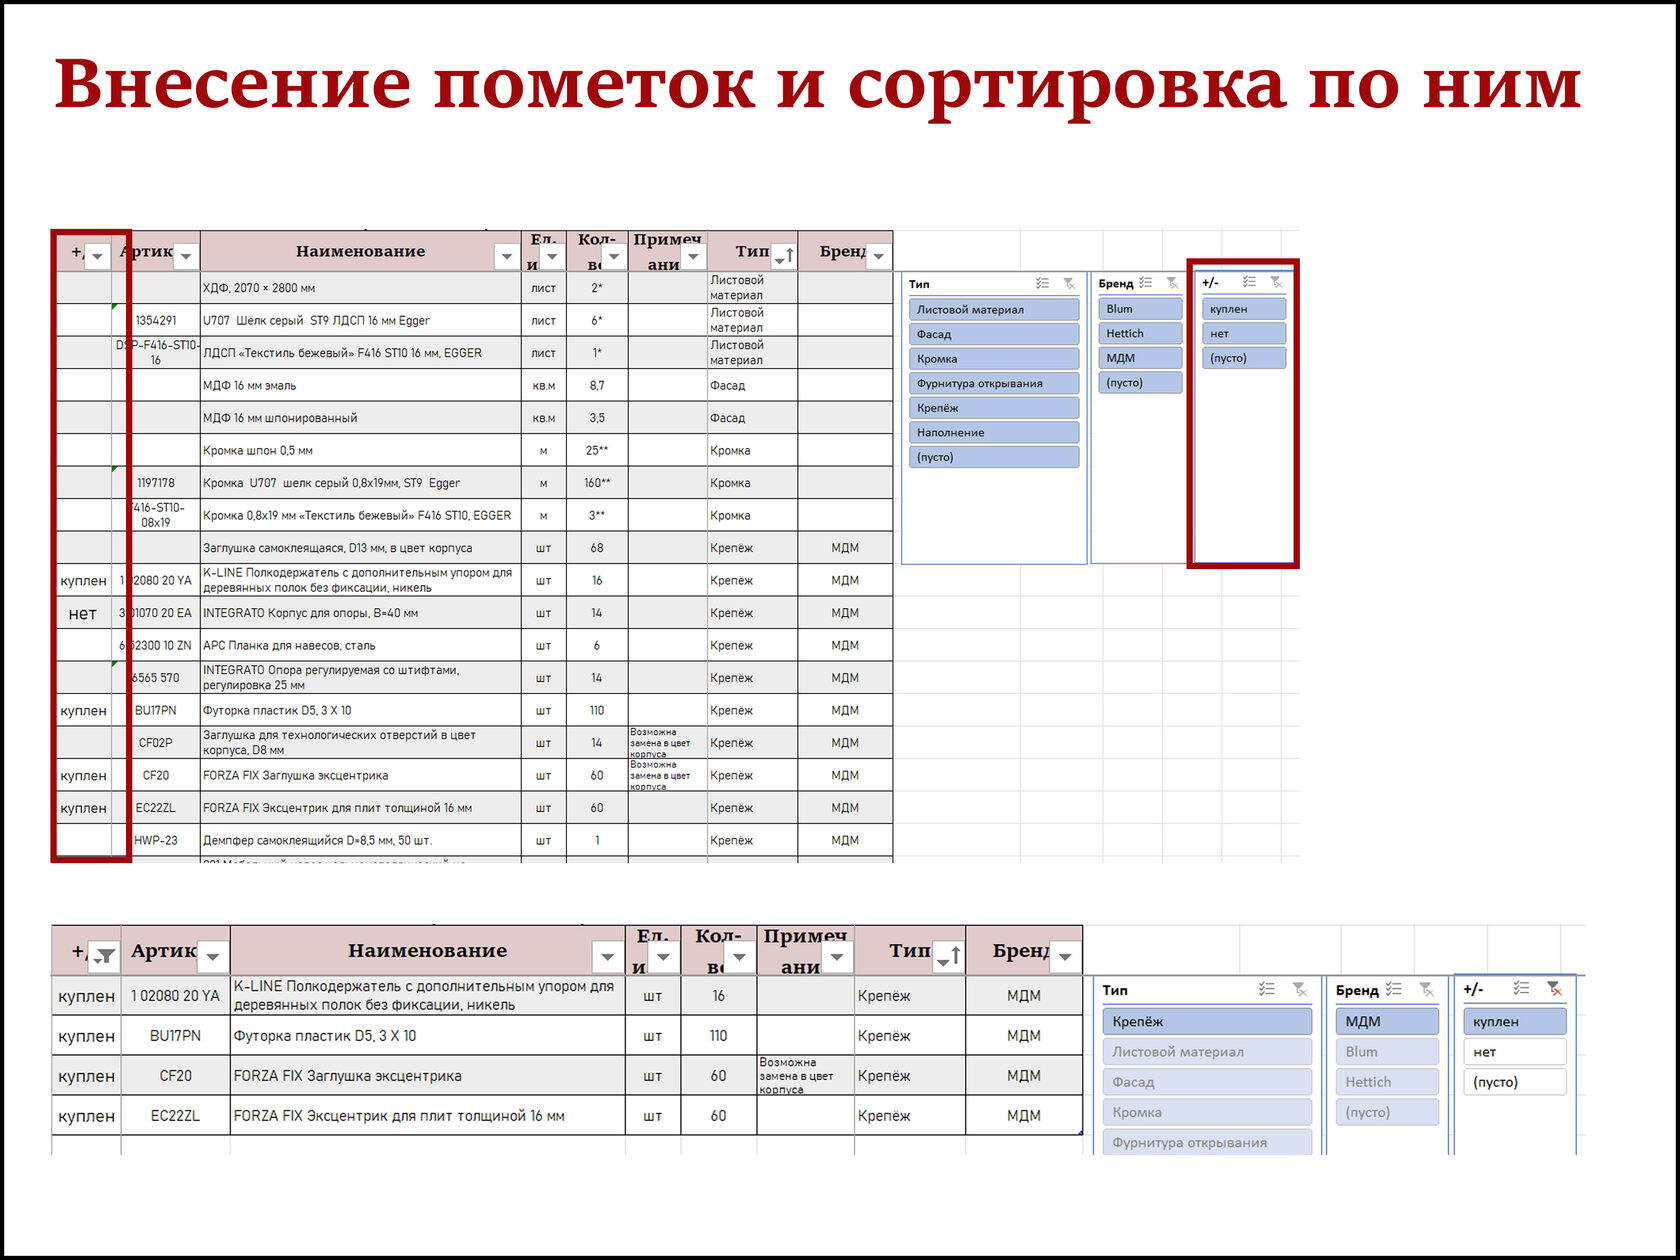1680x1260 pixels.
Task: Clear filter icon in upper Бренд slicer
Action: click(1172, 283)
